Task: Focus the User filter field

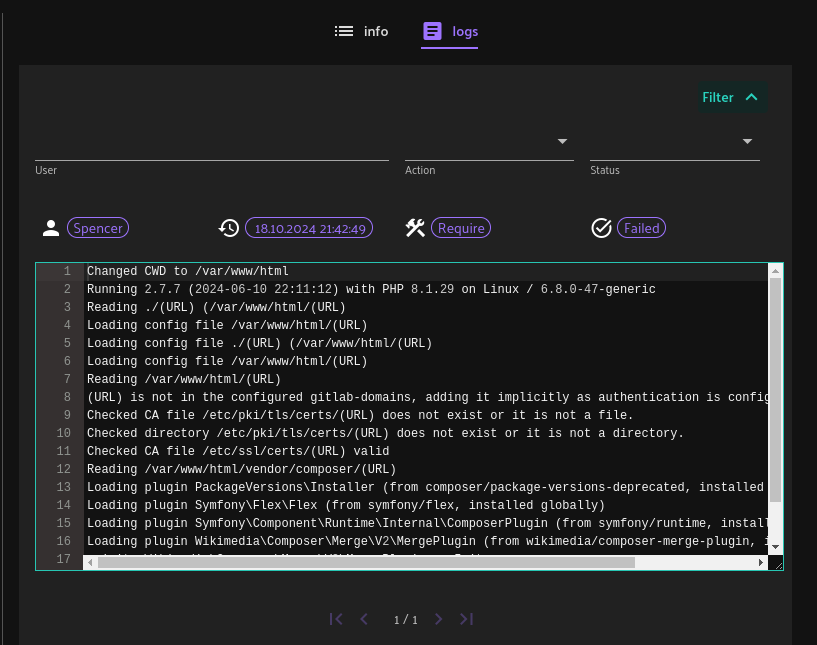Action: pos(212,145)
